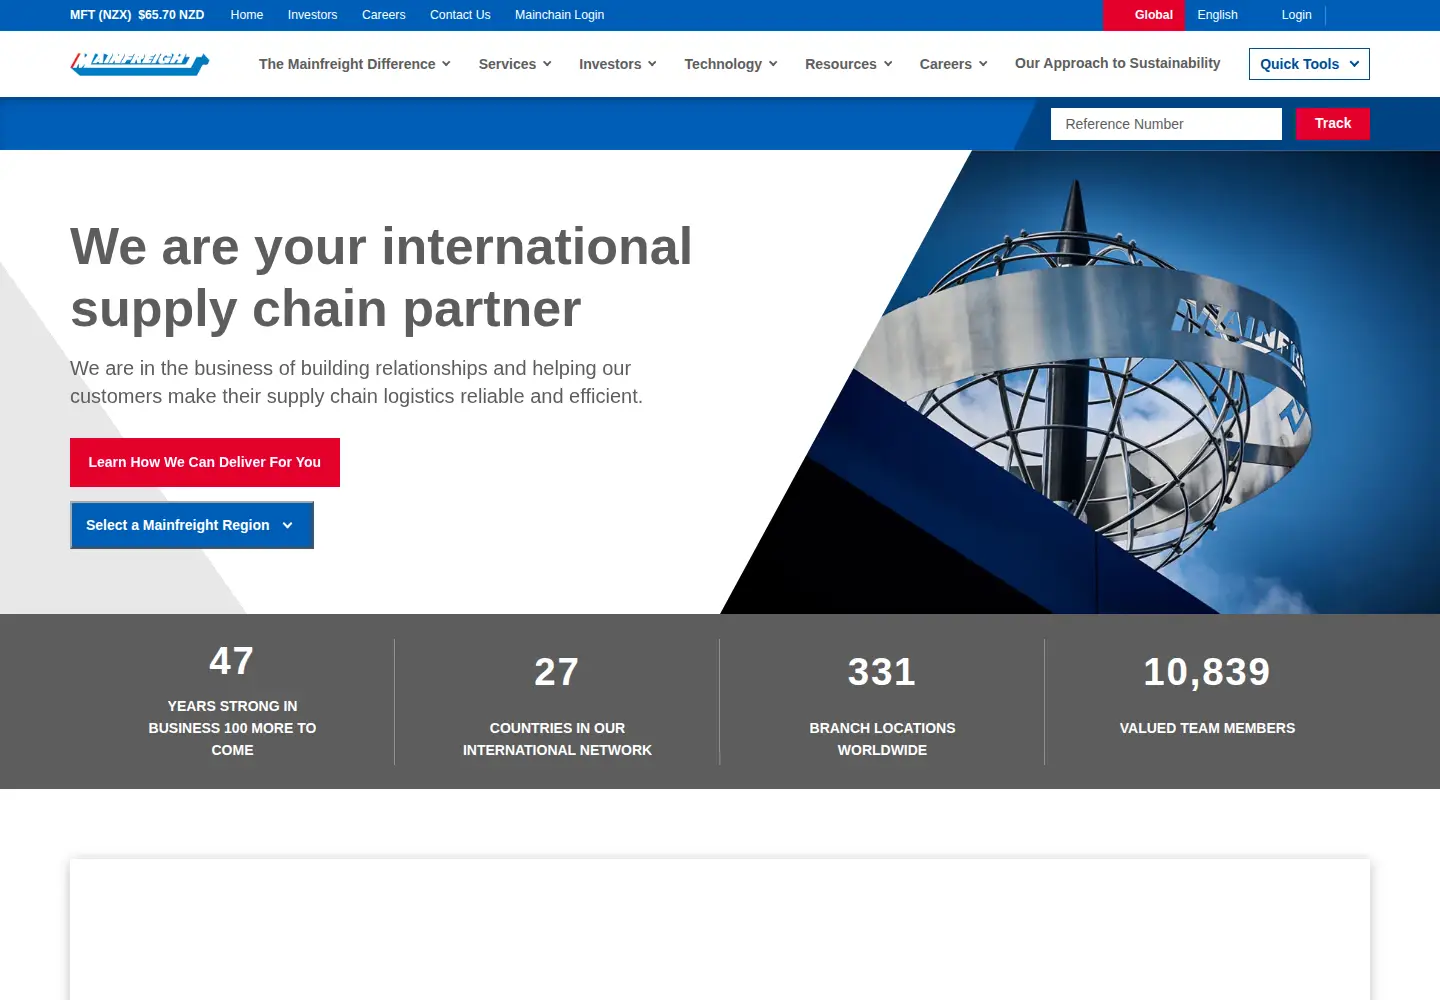This screenshot has width=1440, height=1000.
Task: Open the Technology dropdown
Action: point(731,64)
